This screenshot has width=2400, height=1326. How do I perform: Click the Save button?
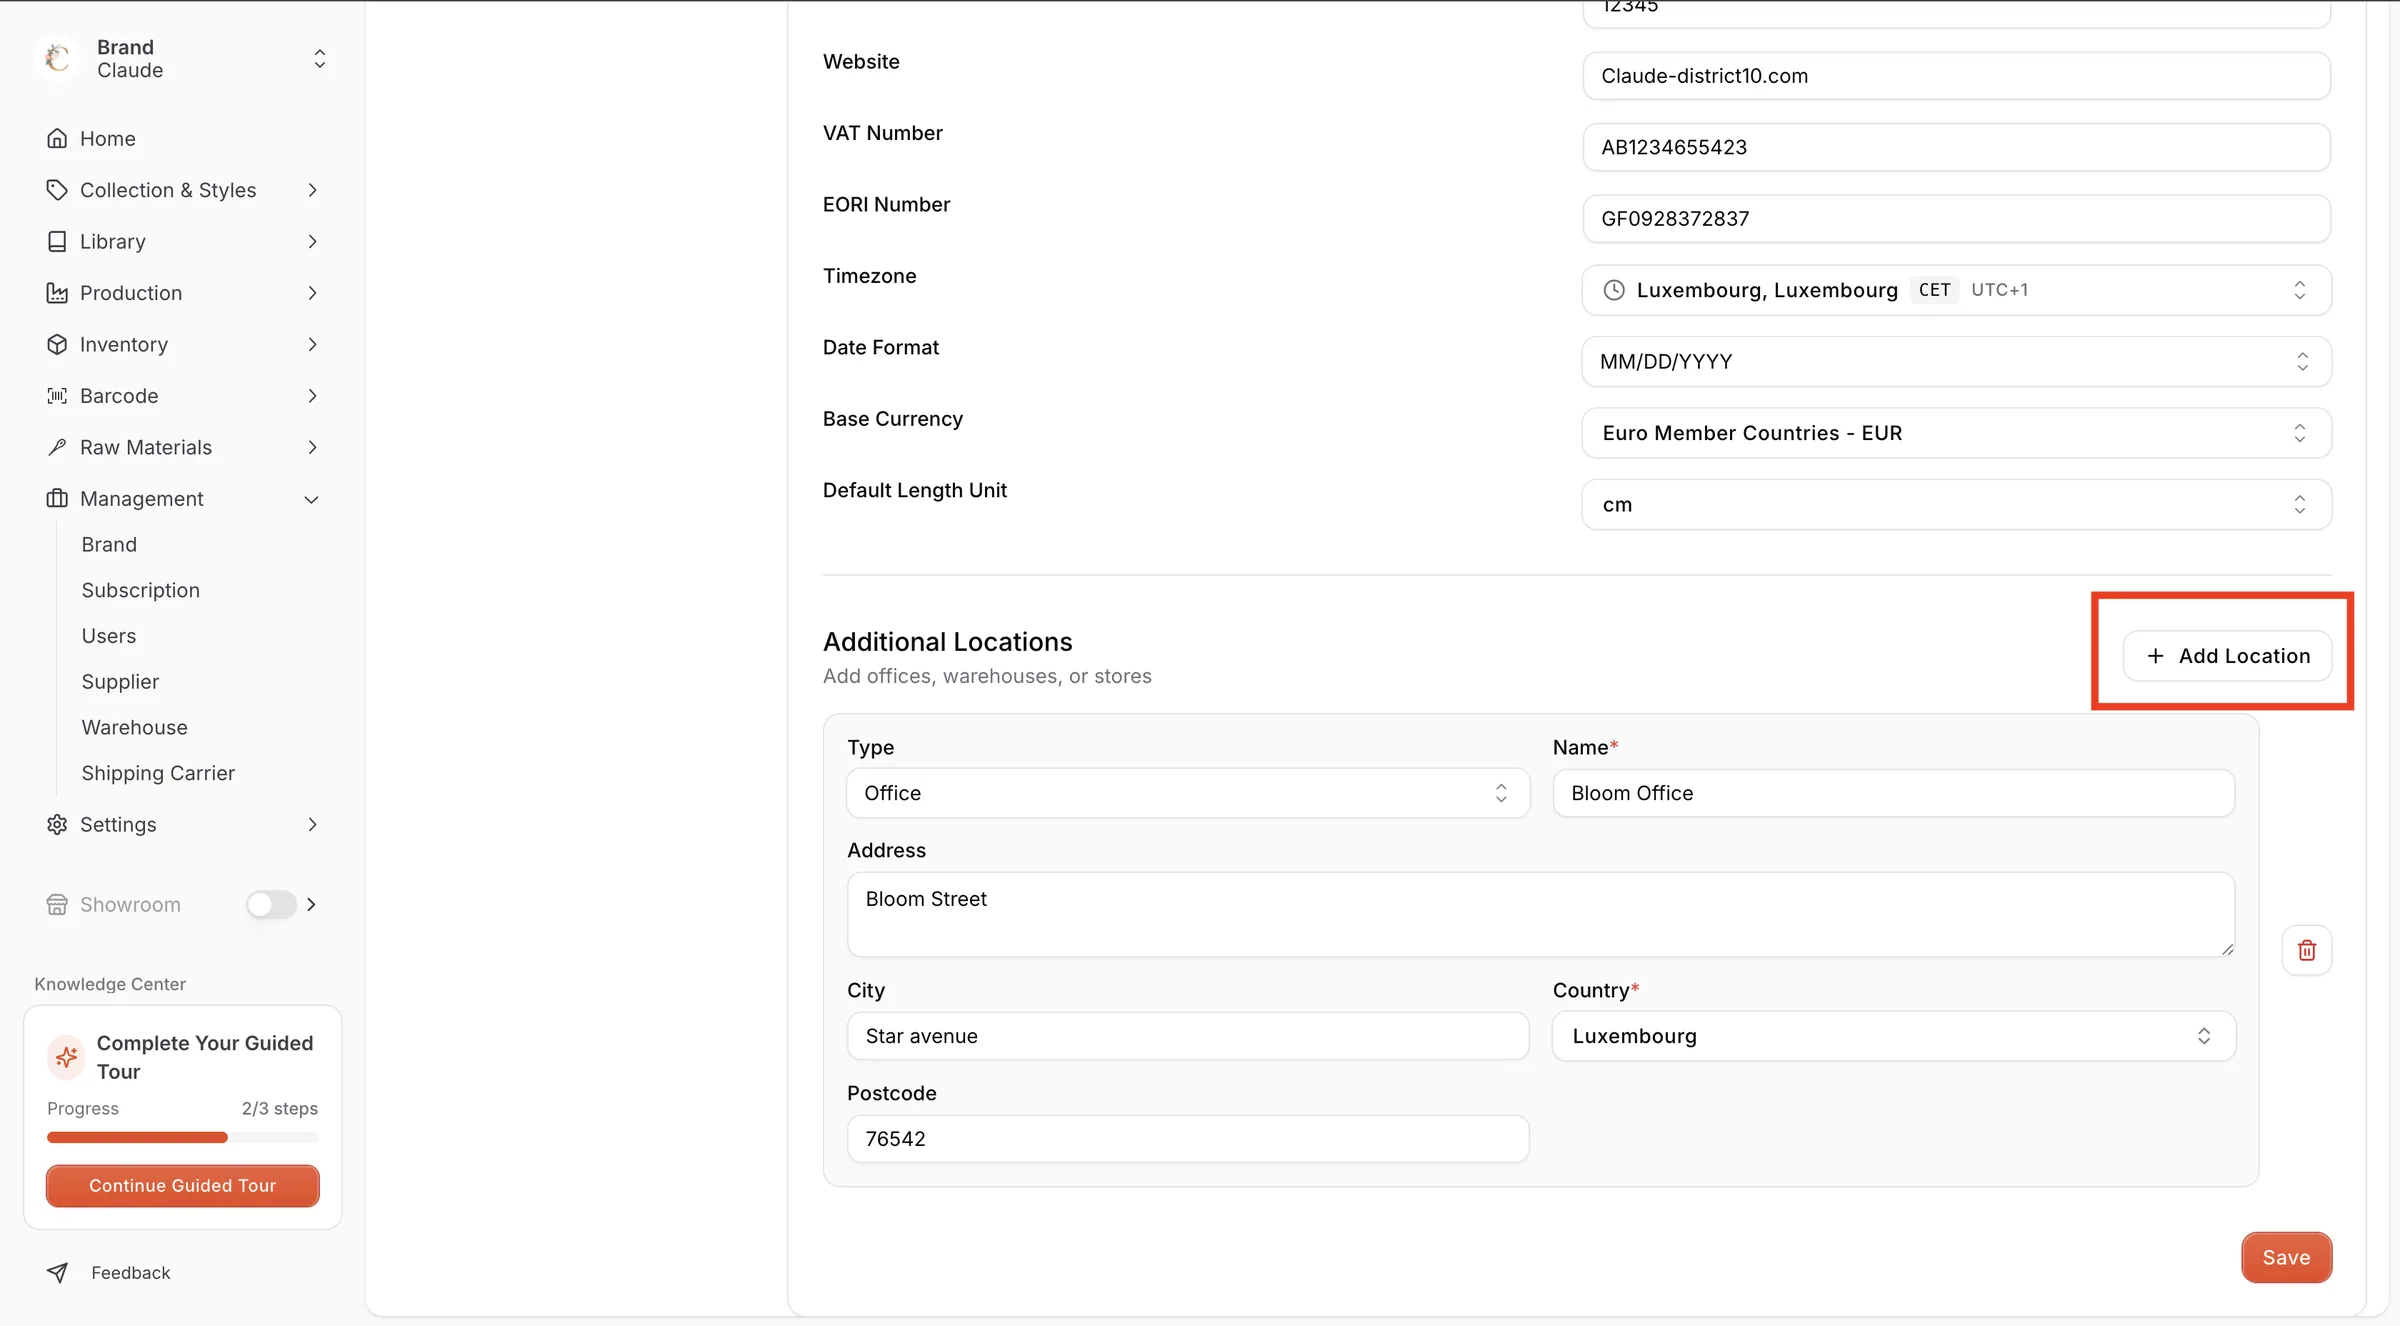pyautogui.click(x=2287, y=1257)
